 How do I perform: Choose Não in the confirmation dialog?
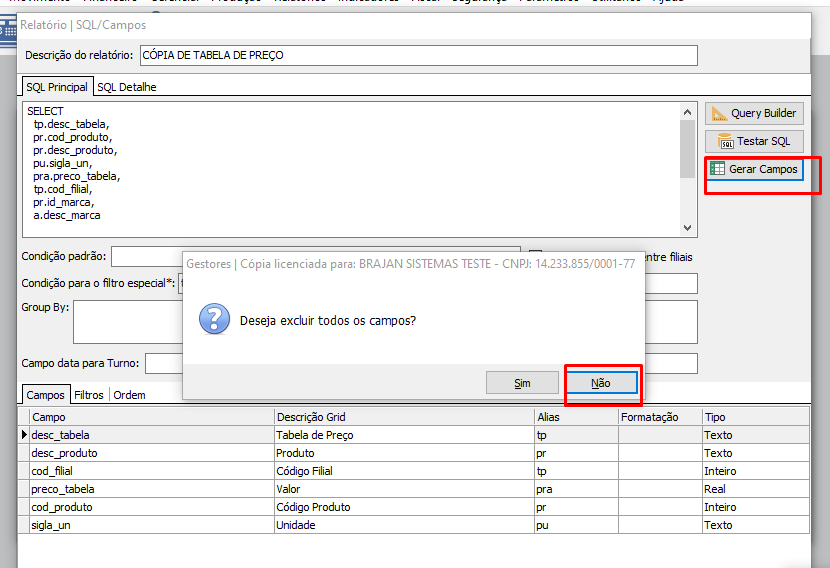[x=601, y=383]
